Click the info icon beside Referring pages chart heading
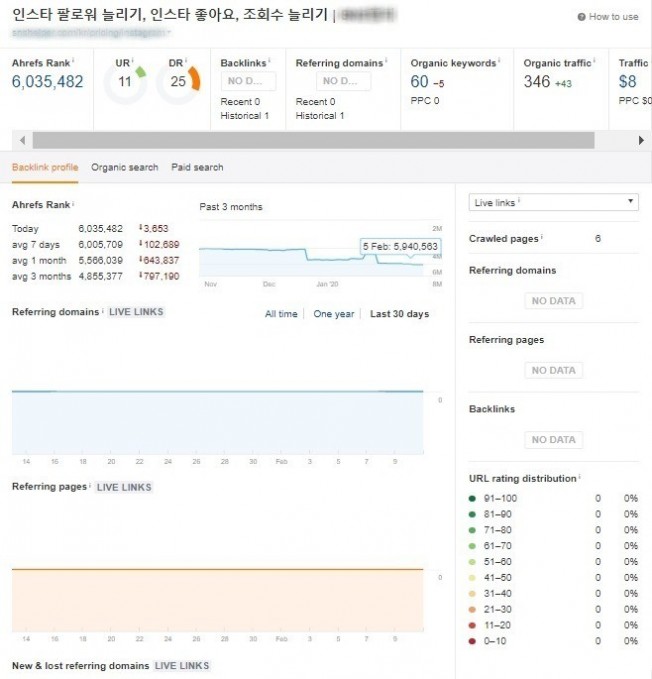 pyautogui.click(x=90, y=485)
